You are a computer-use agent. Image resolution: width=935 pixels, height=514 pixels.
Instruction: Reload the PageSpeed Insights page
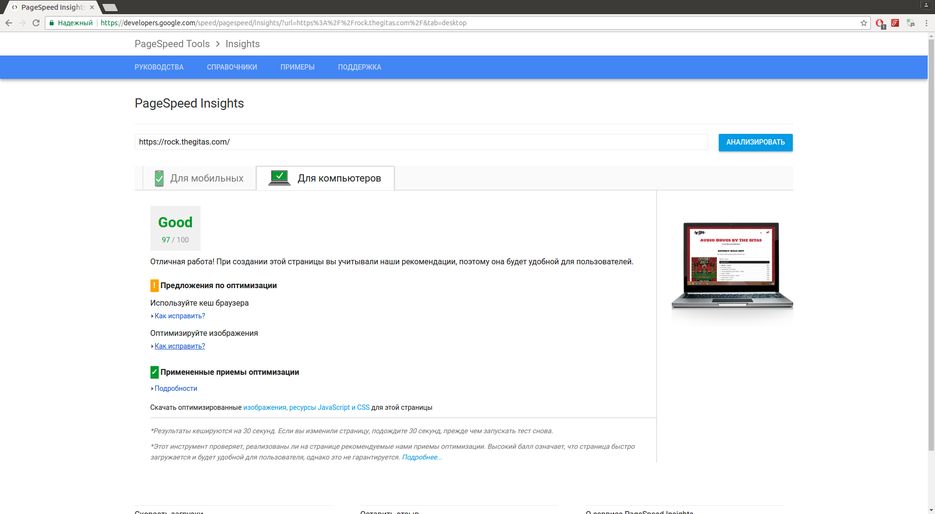tap(36, 23)
